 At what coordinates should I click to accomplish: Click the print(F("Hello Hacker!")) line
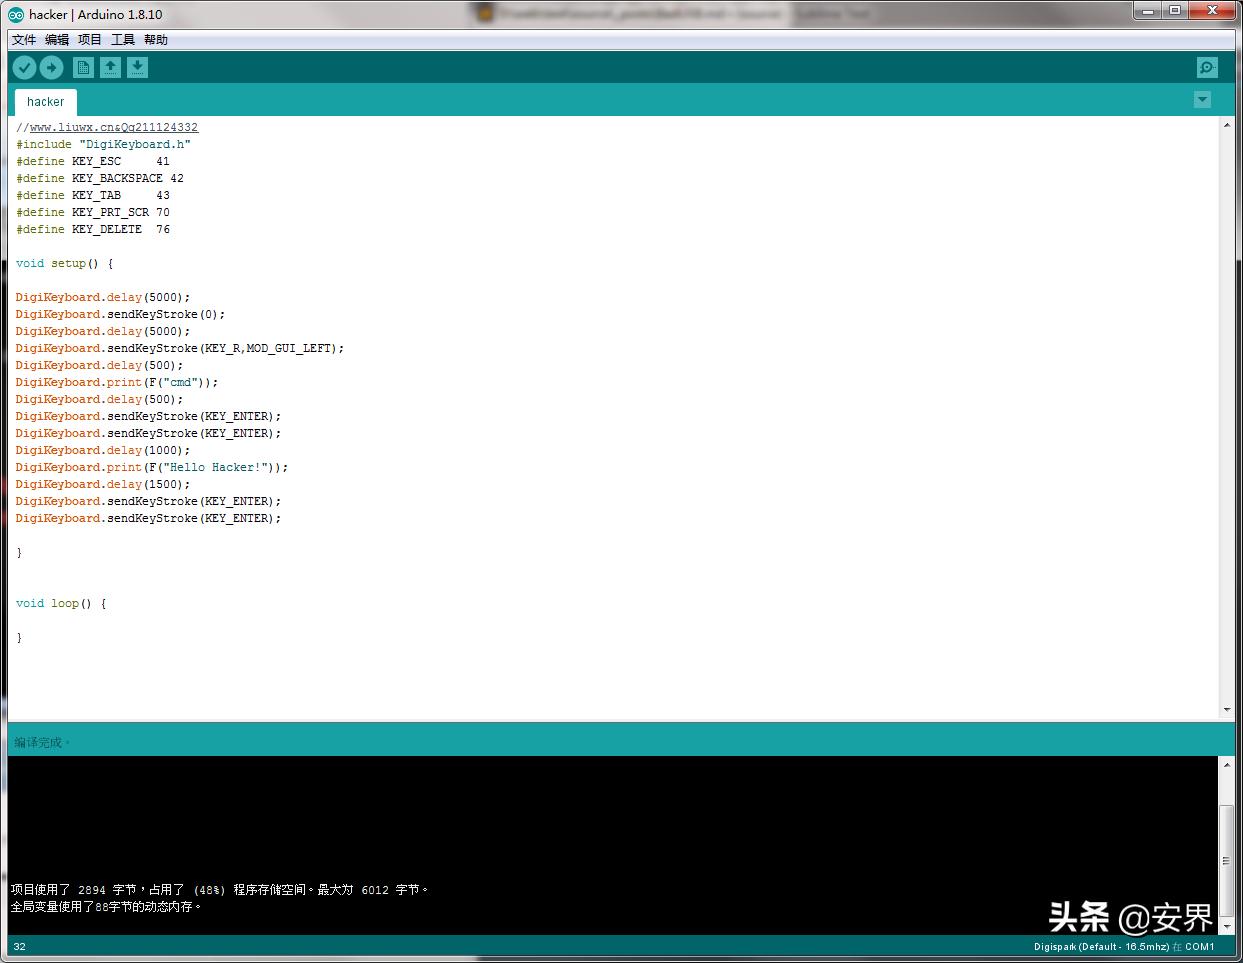152,467
